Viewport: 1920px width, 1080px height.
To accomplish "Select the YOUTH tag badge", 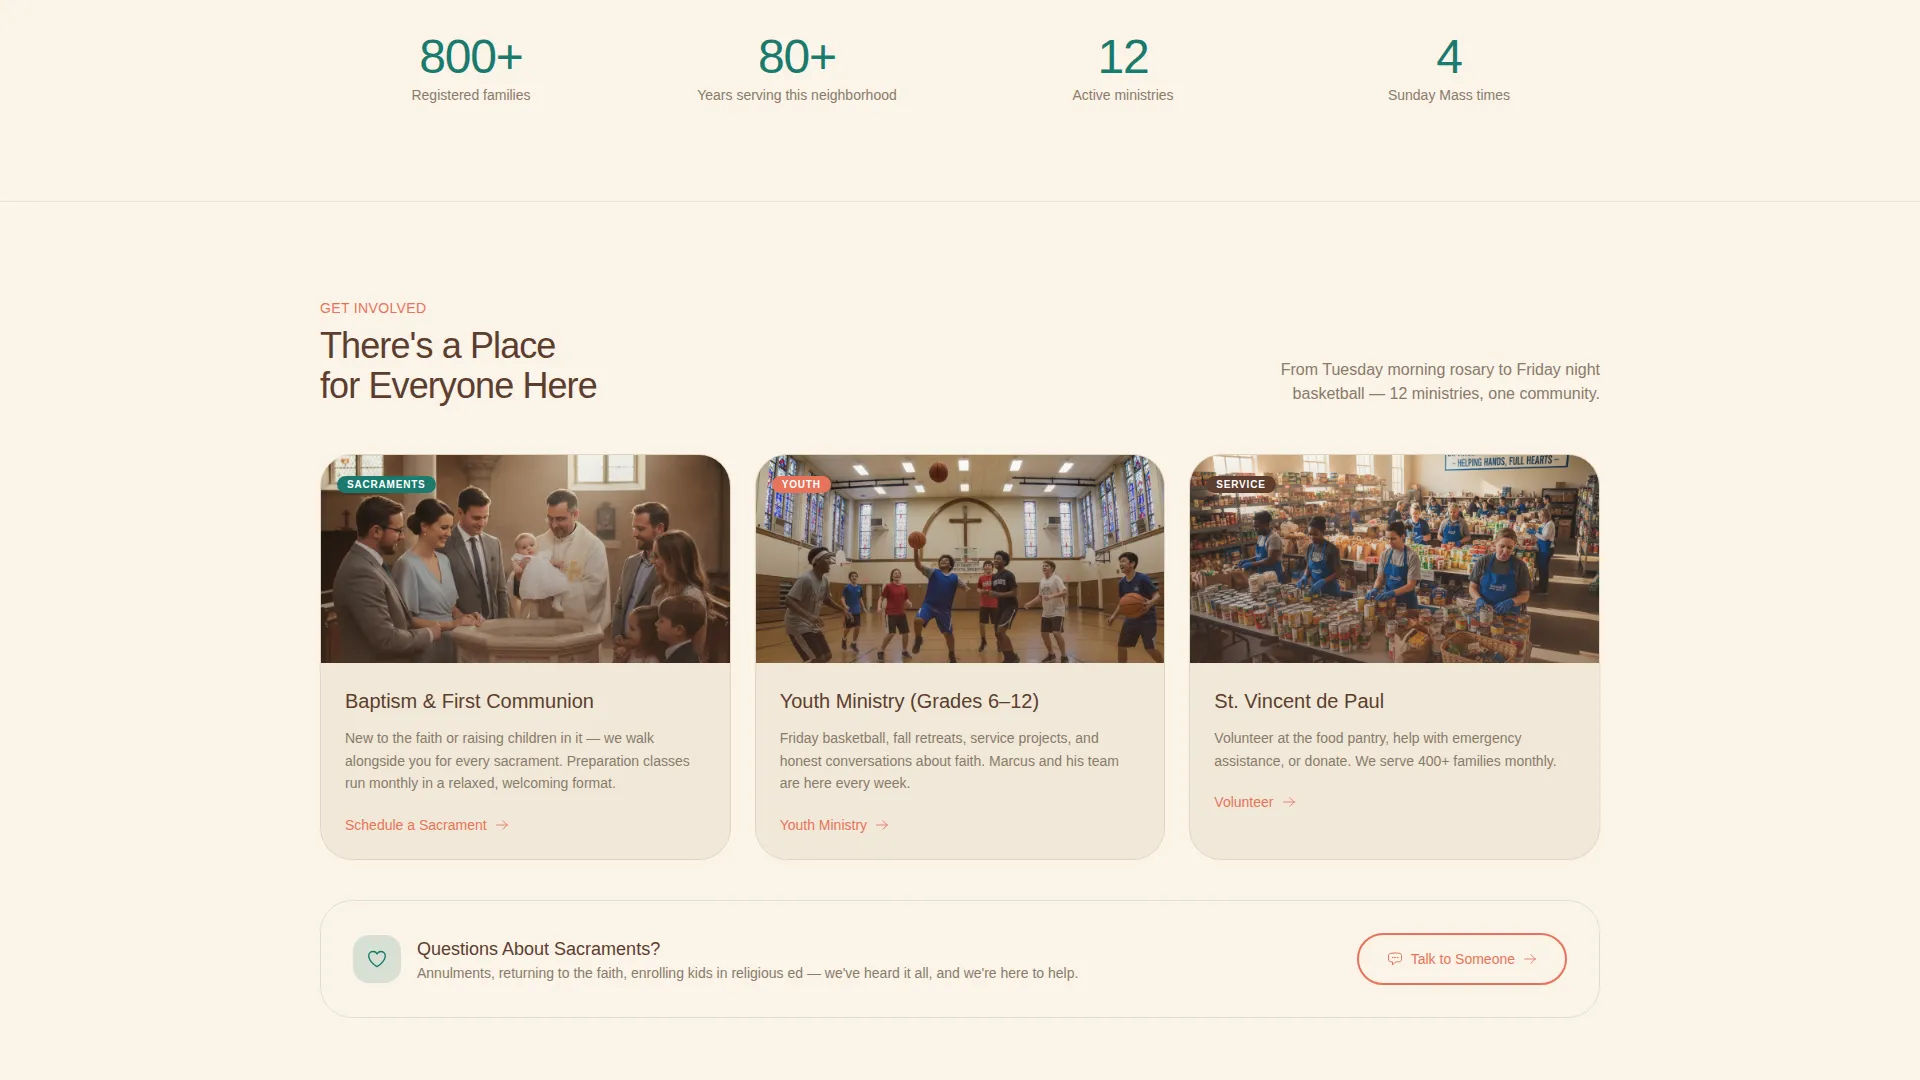I will (800, 484).
